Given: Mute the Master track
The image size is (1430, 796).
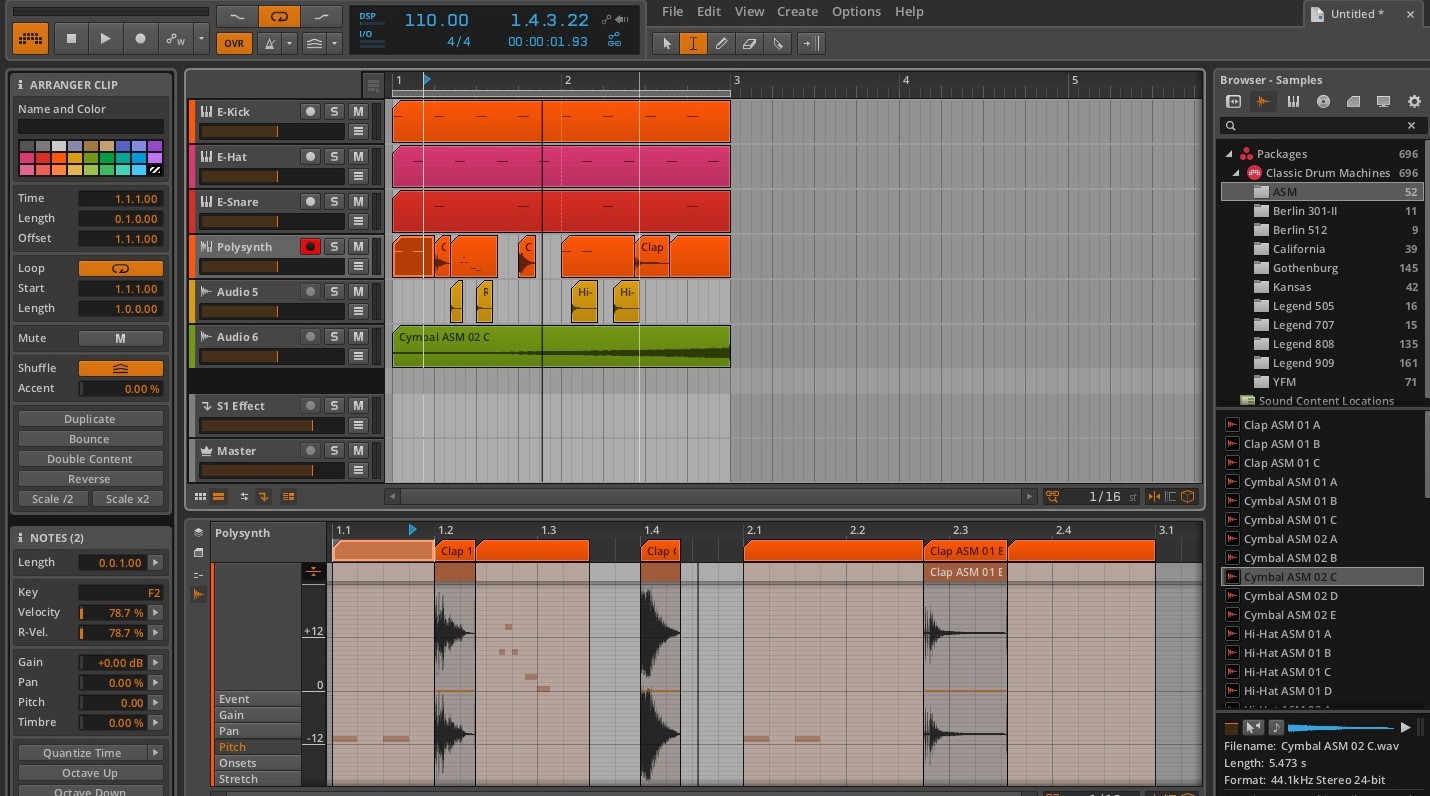Looking at the screenshot, I should [x=358, y=451].
